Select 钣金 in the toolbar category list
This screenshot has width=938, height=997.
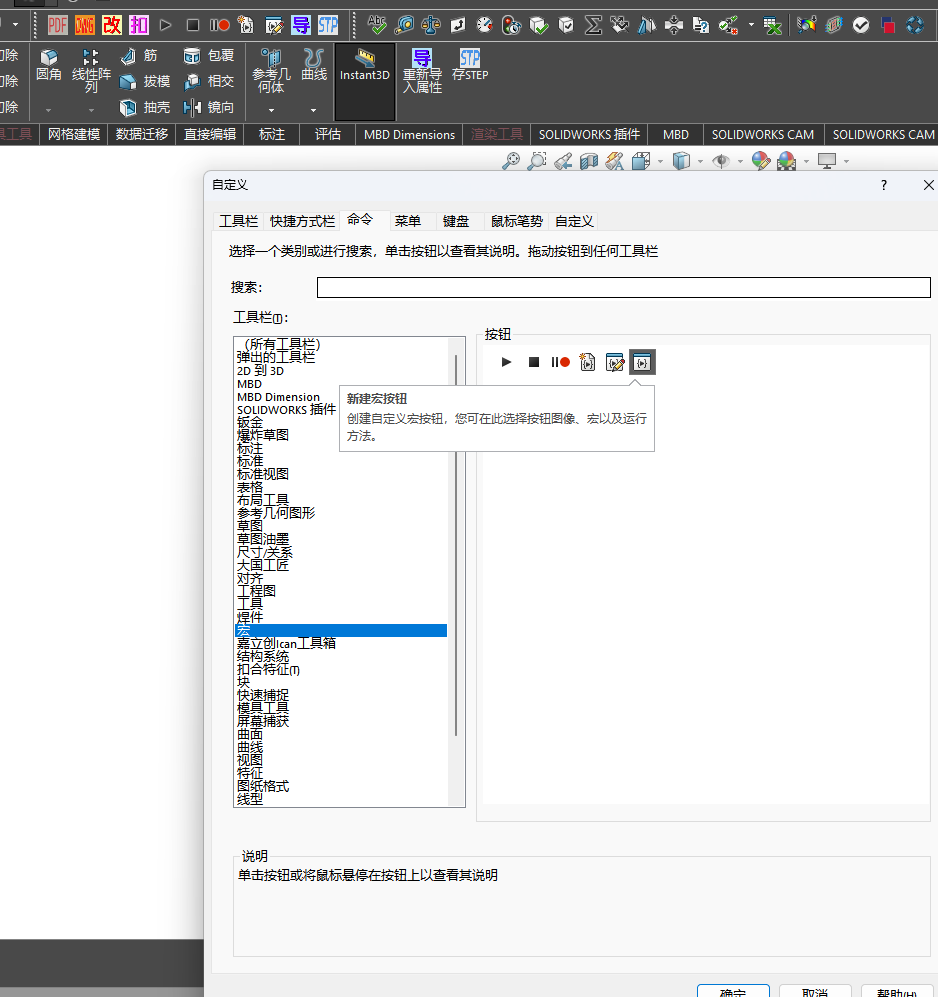[x=250, y=422]
